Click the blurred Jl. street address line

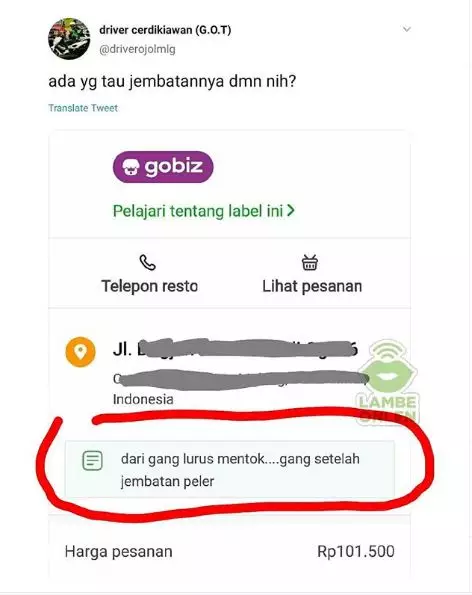coord(235,349)
